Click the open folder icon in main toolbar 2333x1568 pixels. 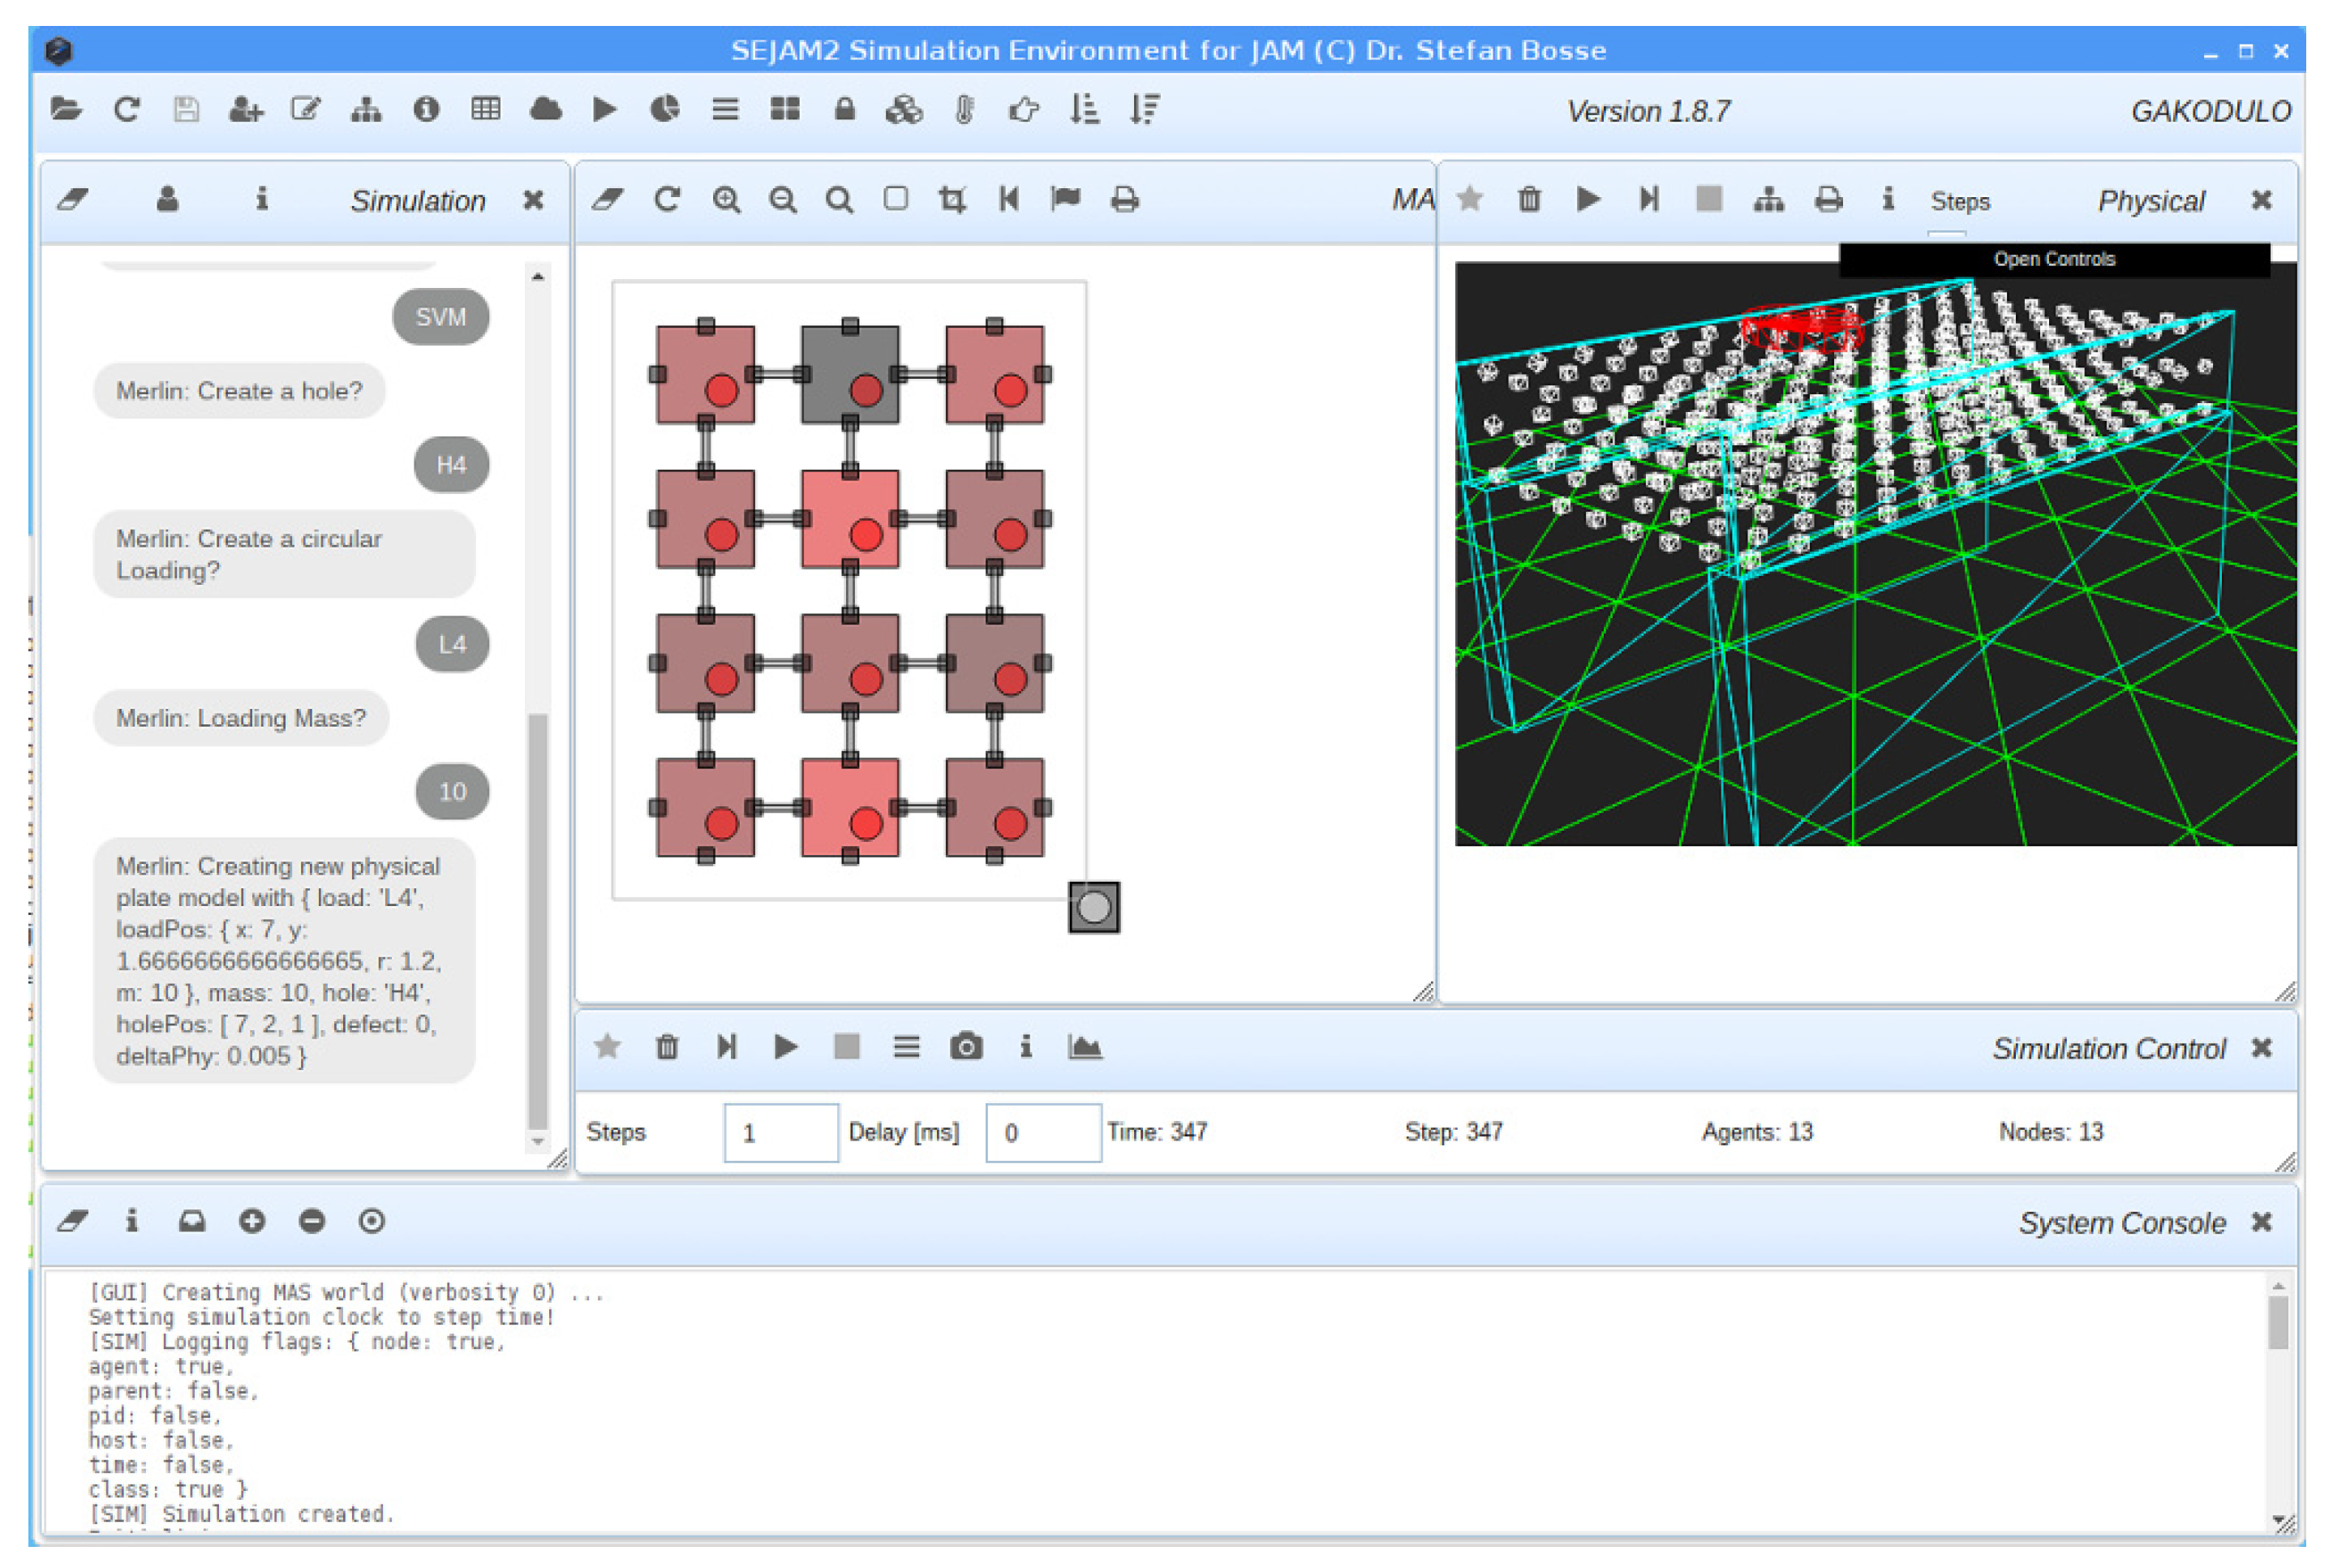(x=66, y=109)
